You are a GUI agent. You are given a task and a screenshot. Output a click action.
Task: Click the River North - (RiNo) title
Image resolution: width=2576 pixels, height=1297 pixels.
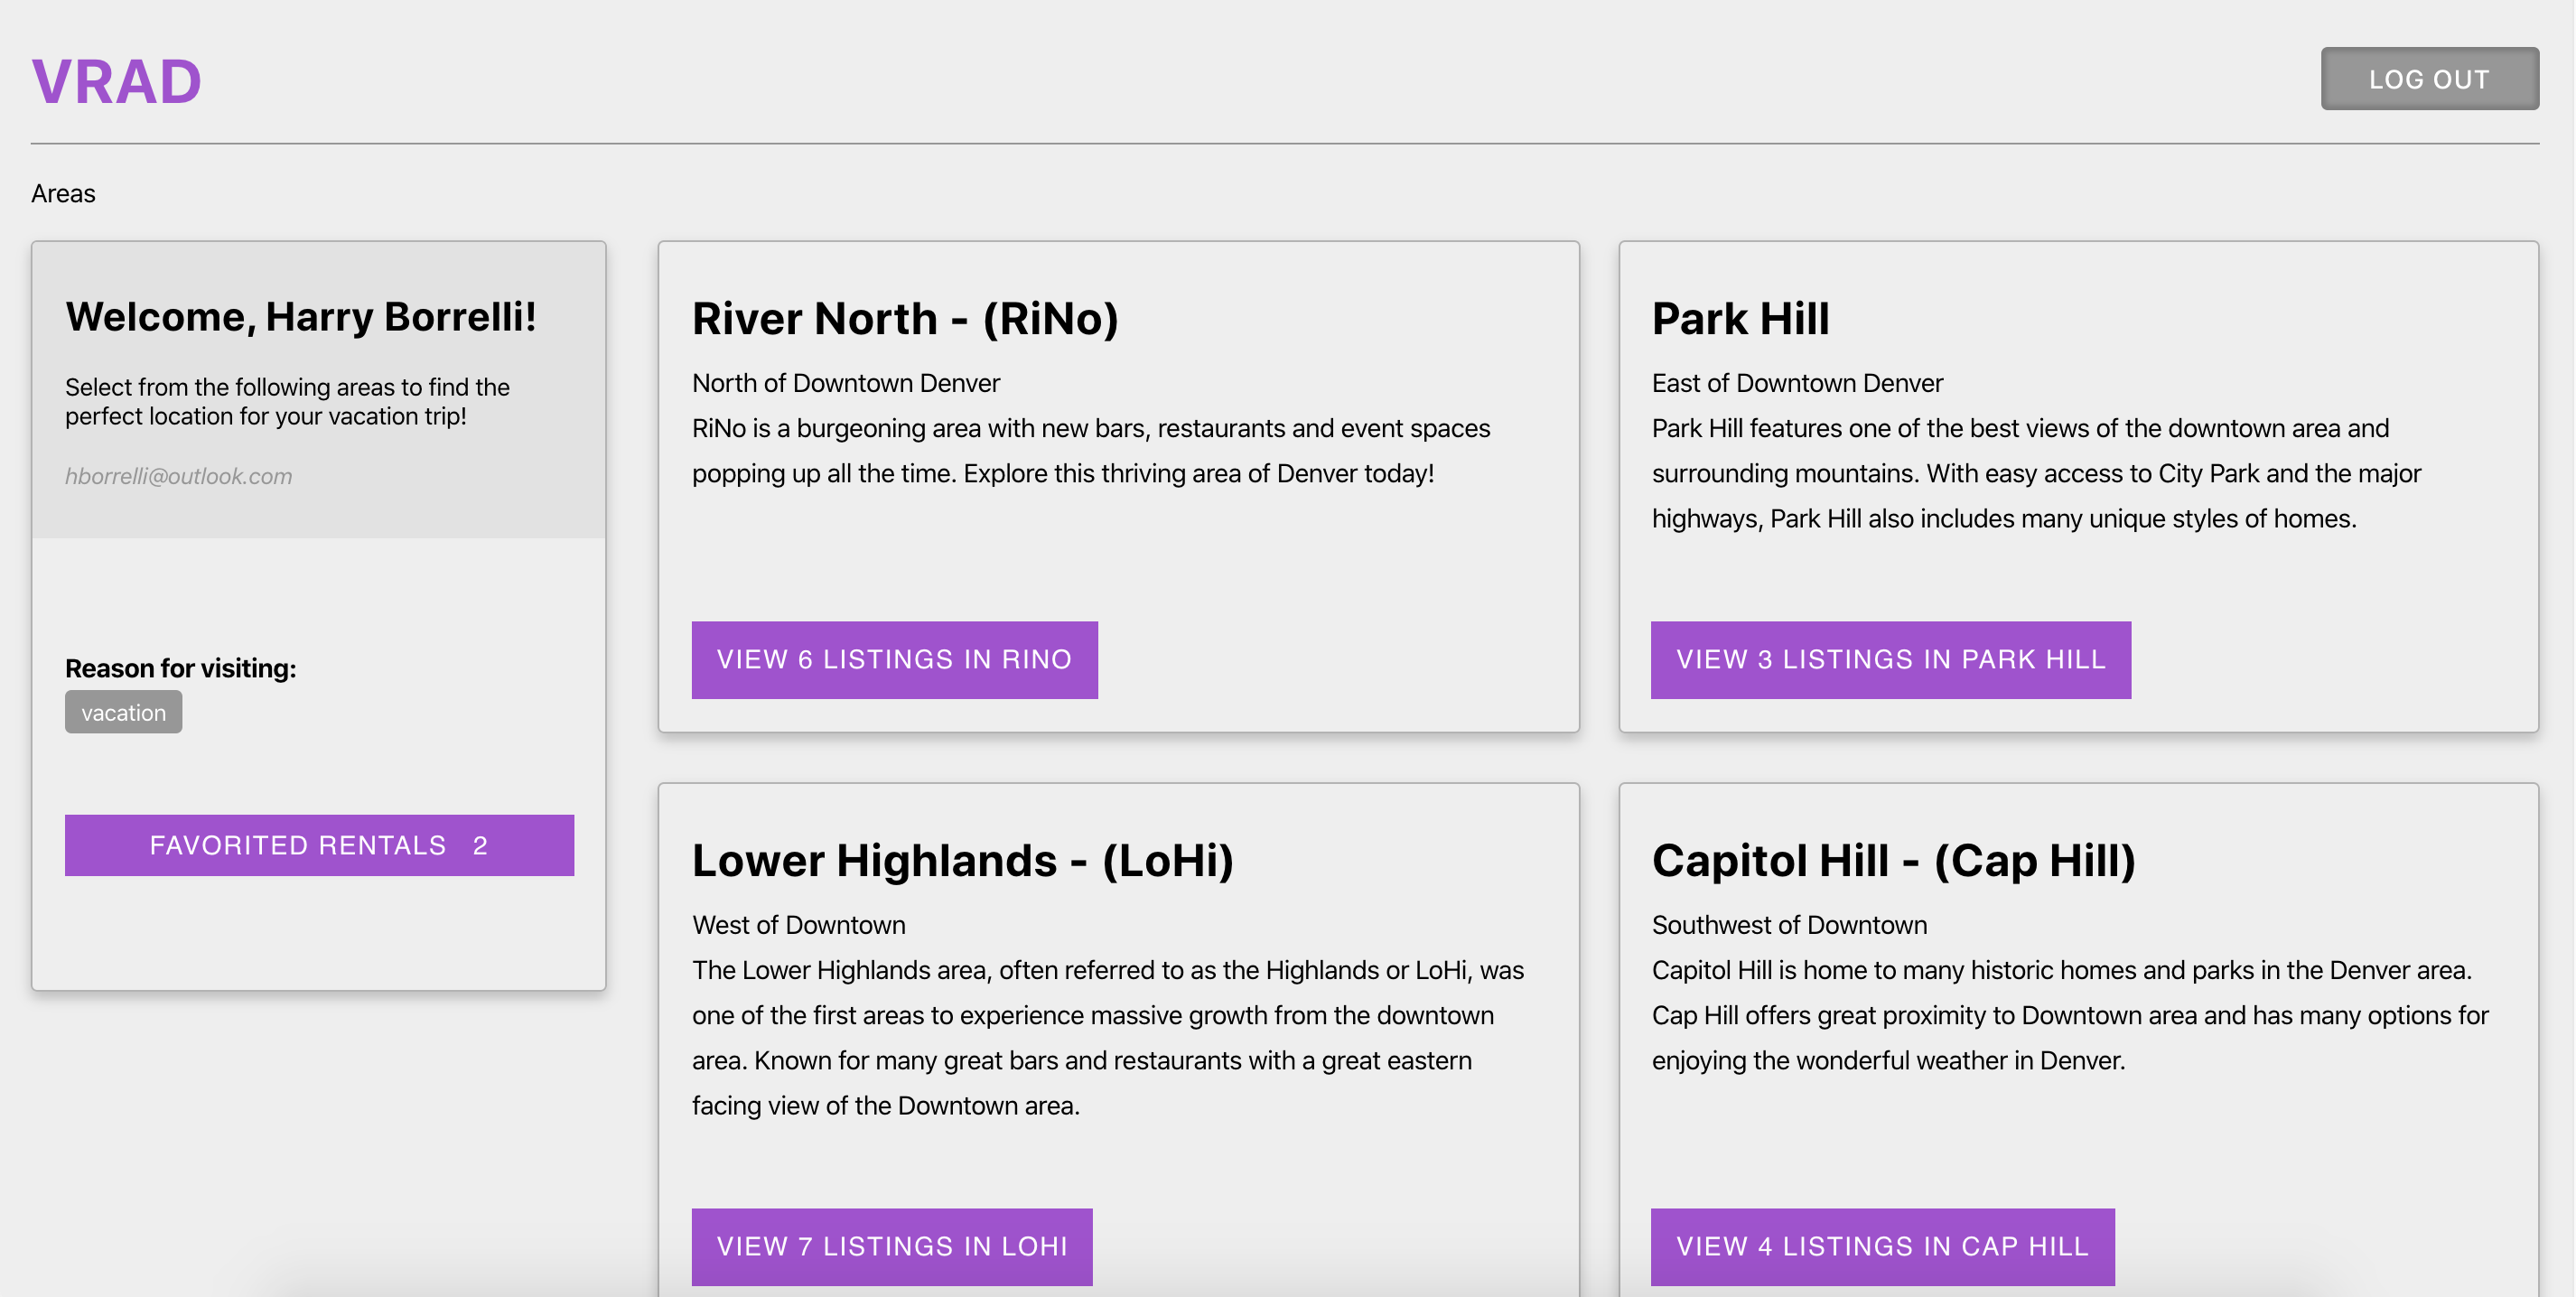point(904,318)
